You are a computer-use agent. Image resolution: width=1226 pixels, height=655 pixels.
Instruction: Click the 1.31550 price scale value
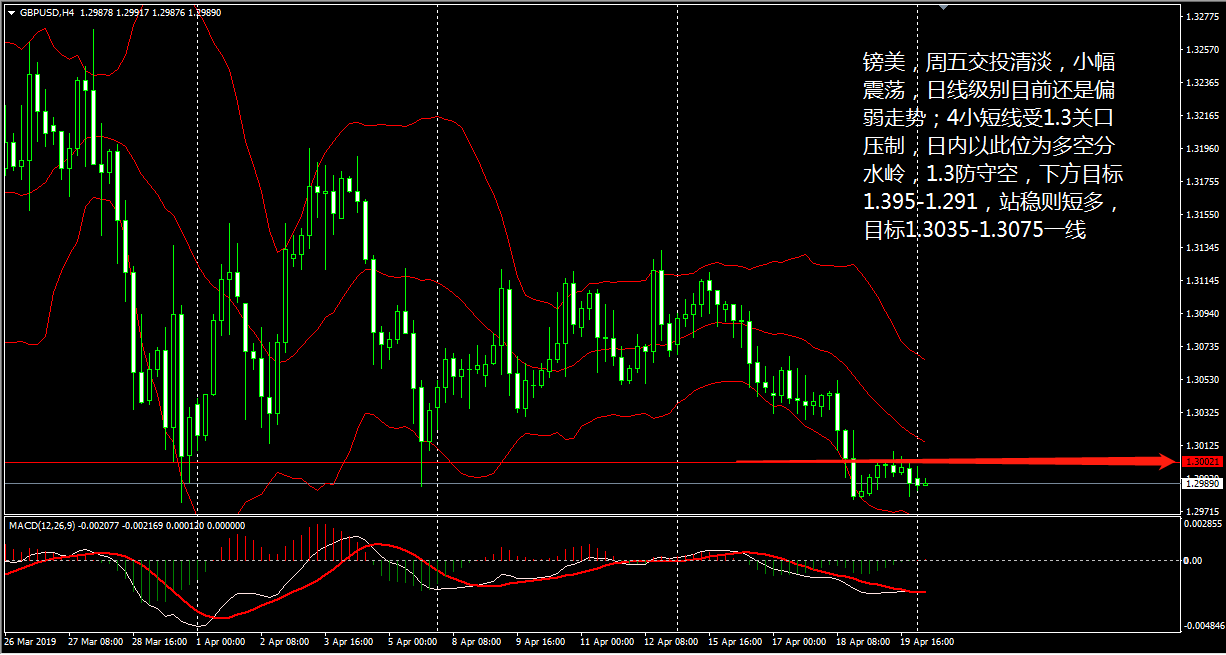click(x=1201, y=215)
